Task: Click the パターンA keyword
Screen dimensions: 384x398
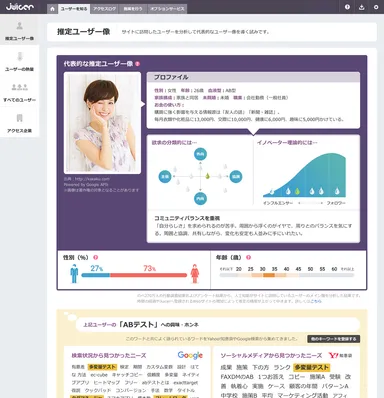Action: pos(335,386)
